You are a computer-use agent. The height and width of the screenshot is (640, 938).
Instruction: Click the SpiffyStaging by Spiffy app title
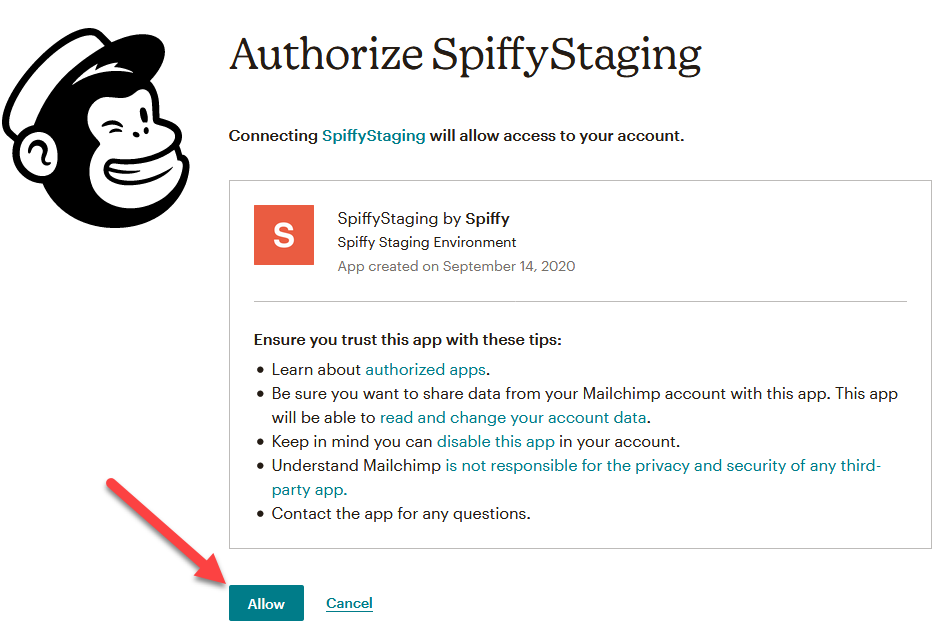coord(423,218)
